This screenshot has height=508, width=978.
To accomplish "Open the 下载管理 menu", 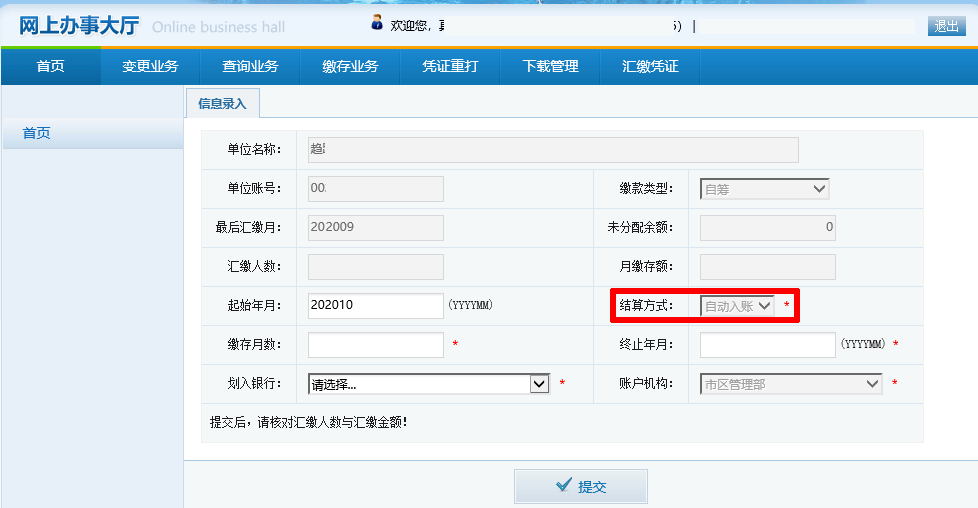I will (x=550, y=66).
